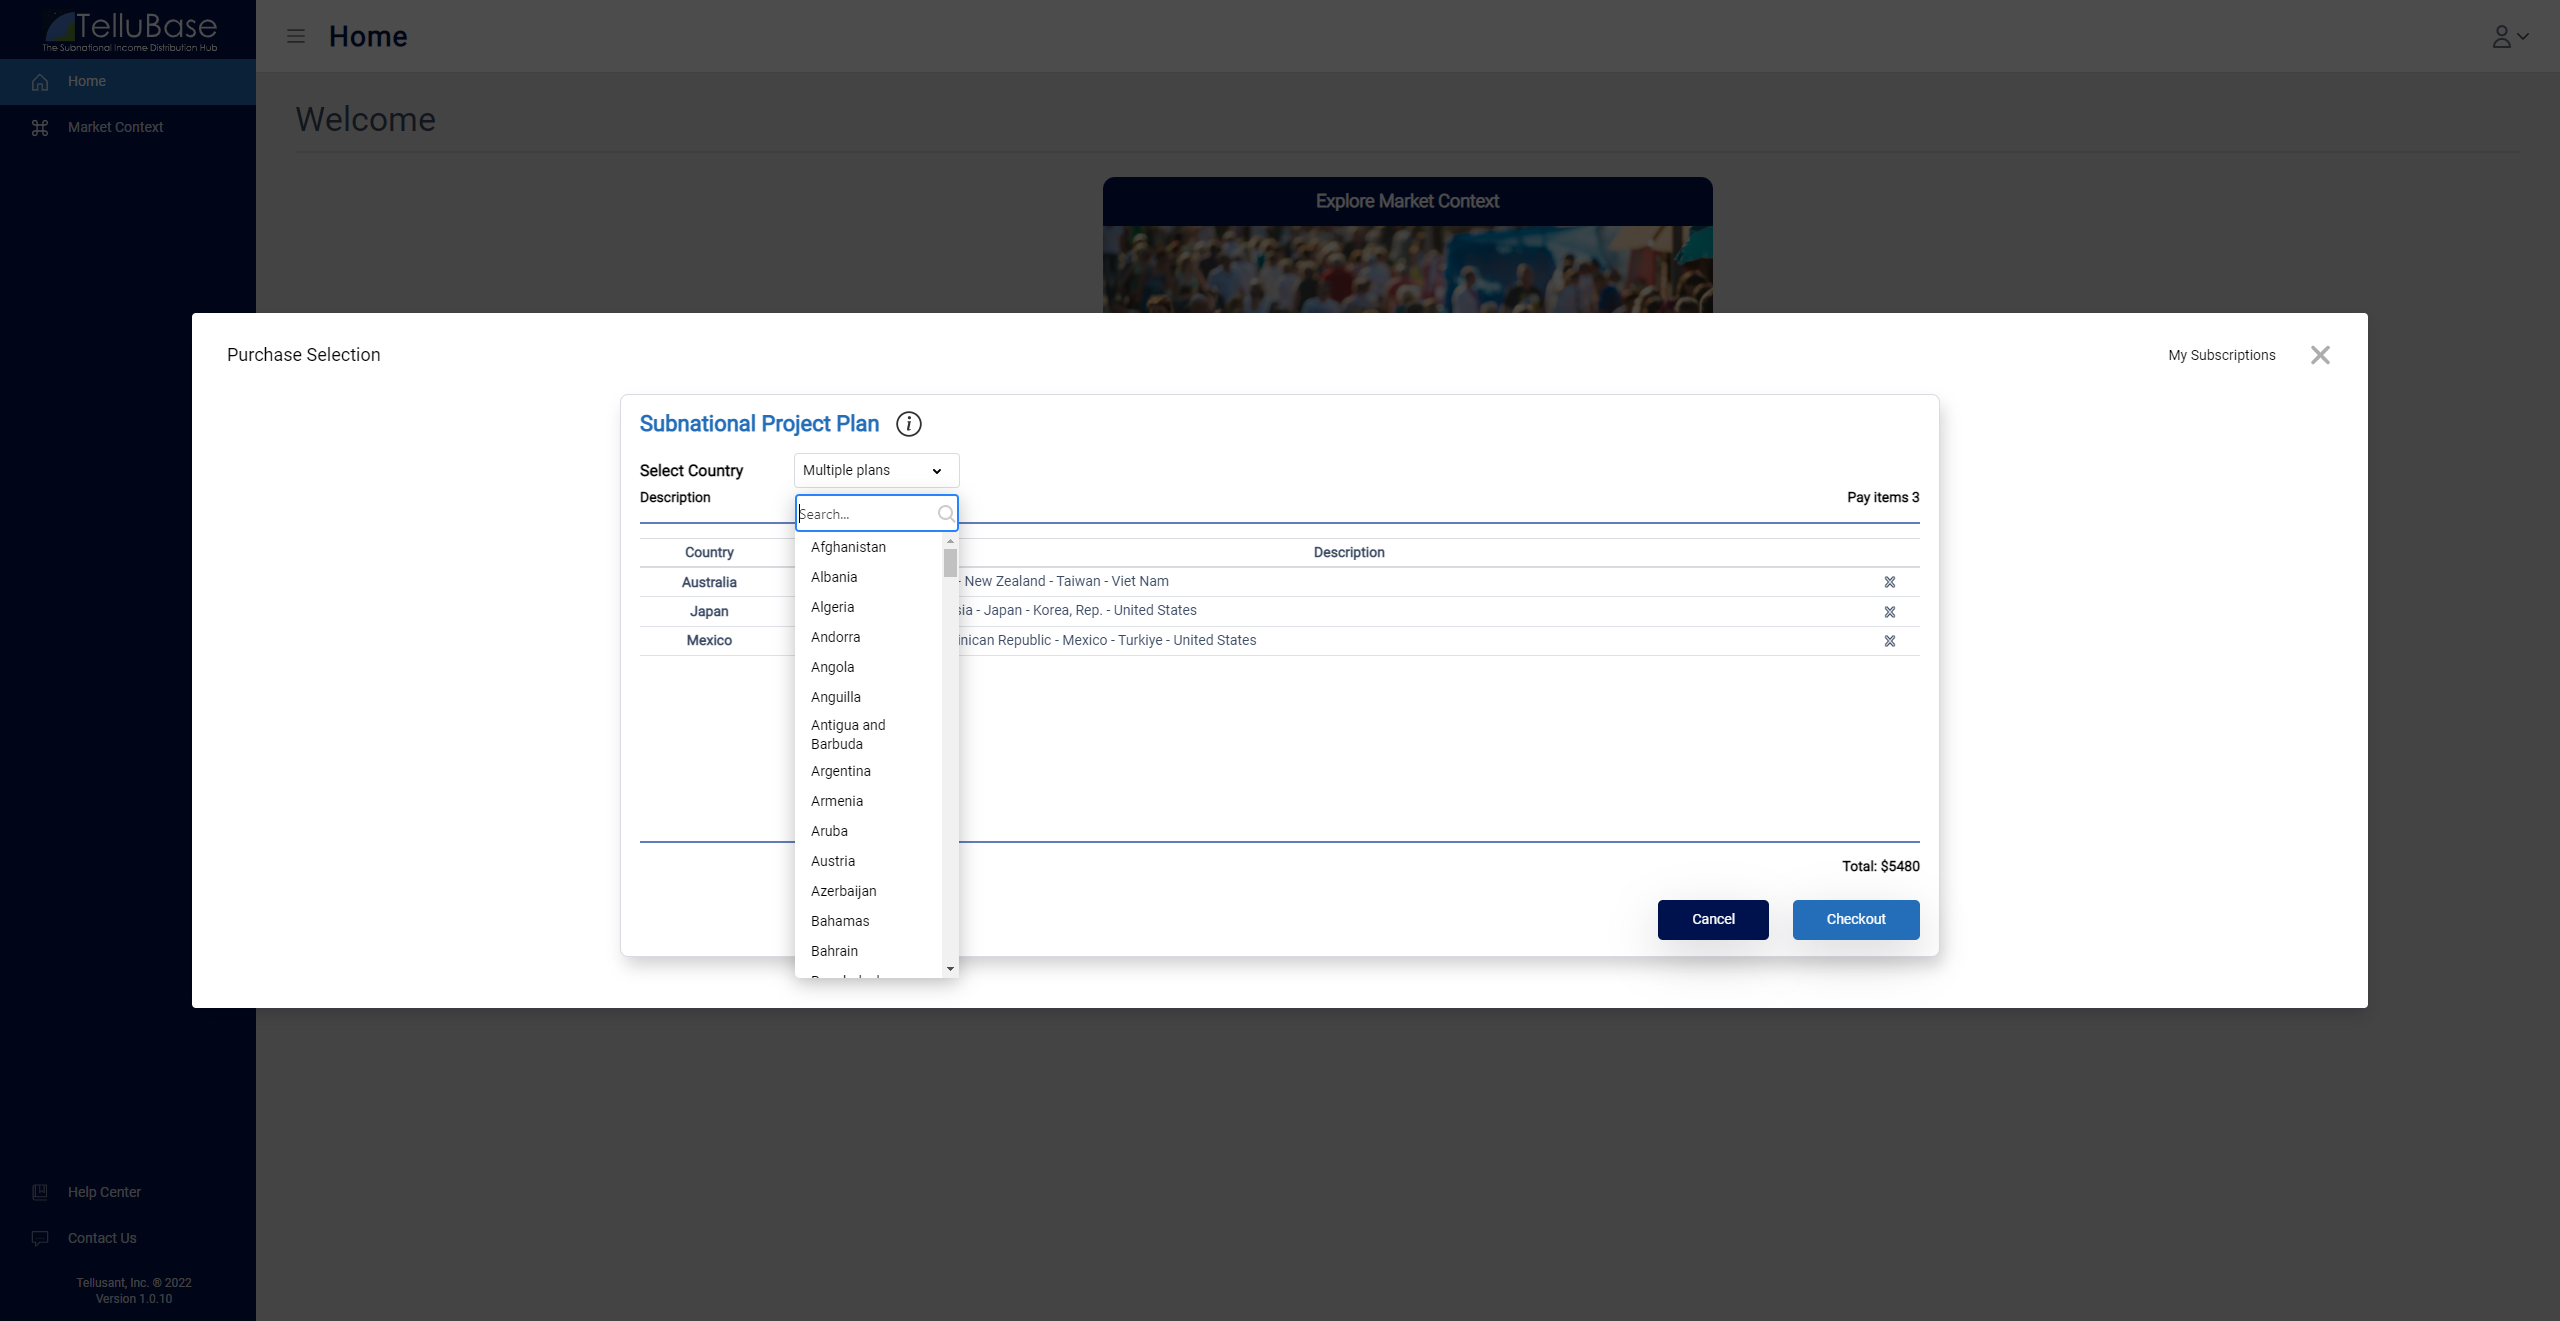Open the Market Context menu item
Image resolution: width=2560 pixels, height=1321 pixels.
[115, 127]
